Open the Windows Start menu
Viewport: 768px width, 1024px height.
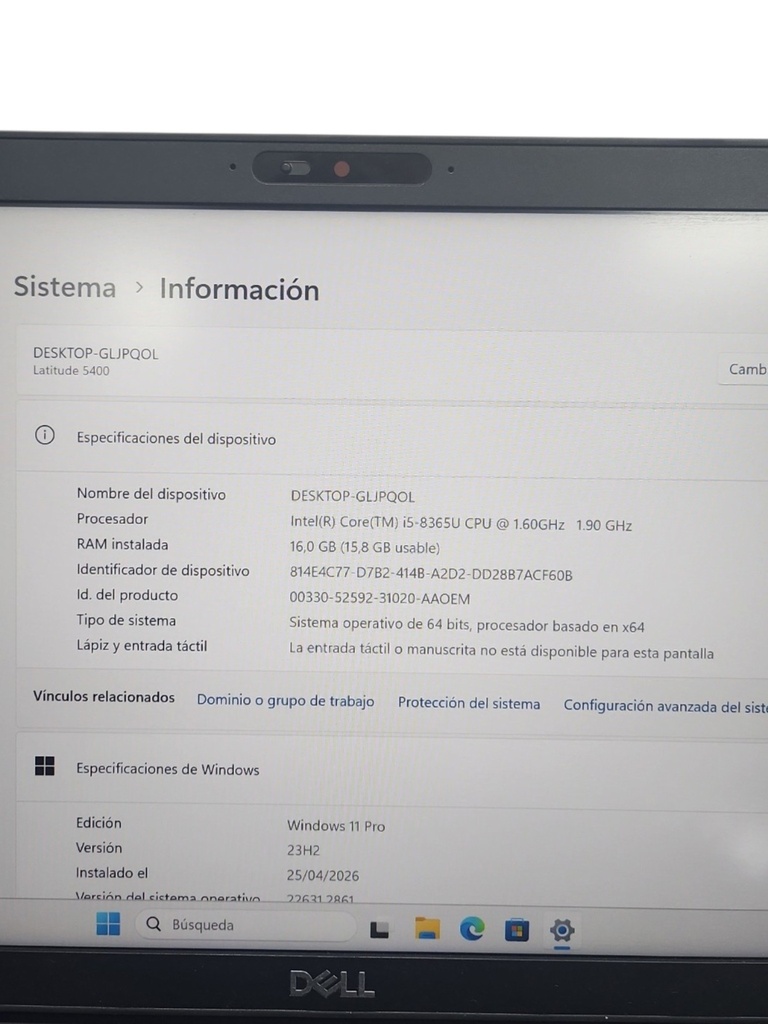click(x=108, y=924)
